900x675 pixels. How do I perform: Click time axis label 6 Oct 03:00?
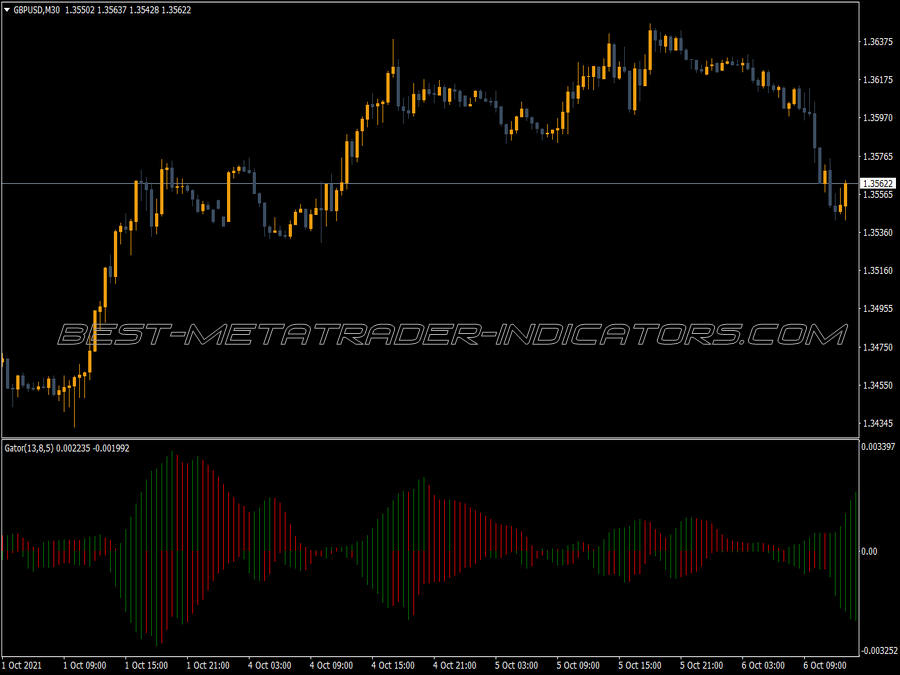[763, 666]
